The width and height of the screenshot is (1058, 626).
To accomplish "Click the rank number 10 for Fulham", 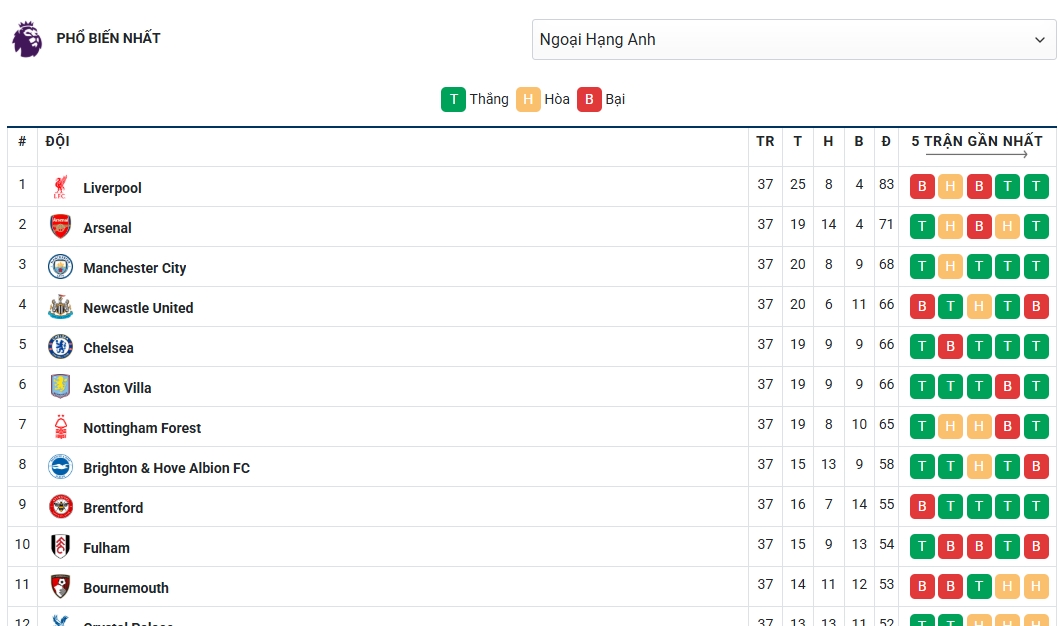I will pos(22,544).
